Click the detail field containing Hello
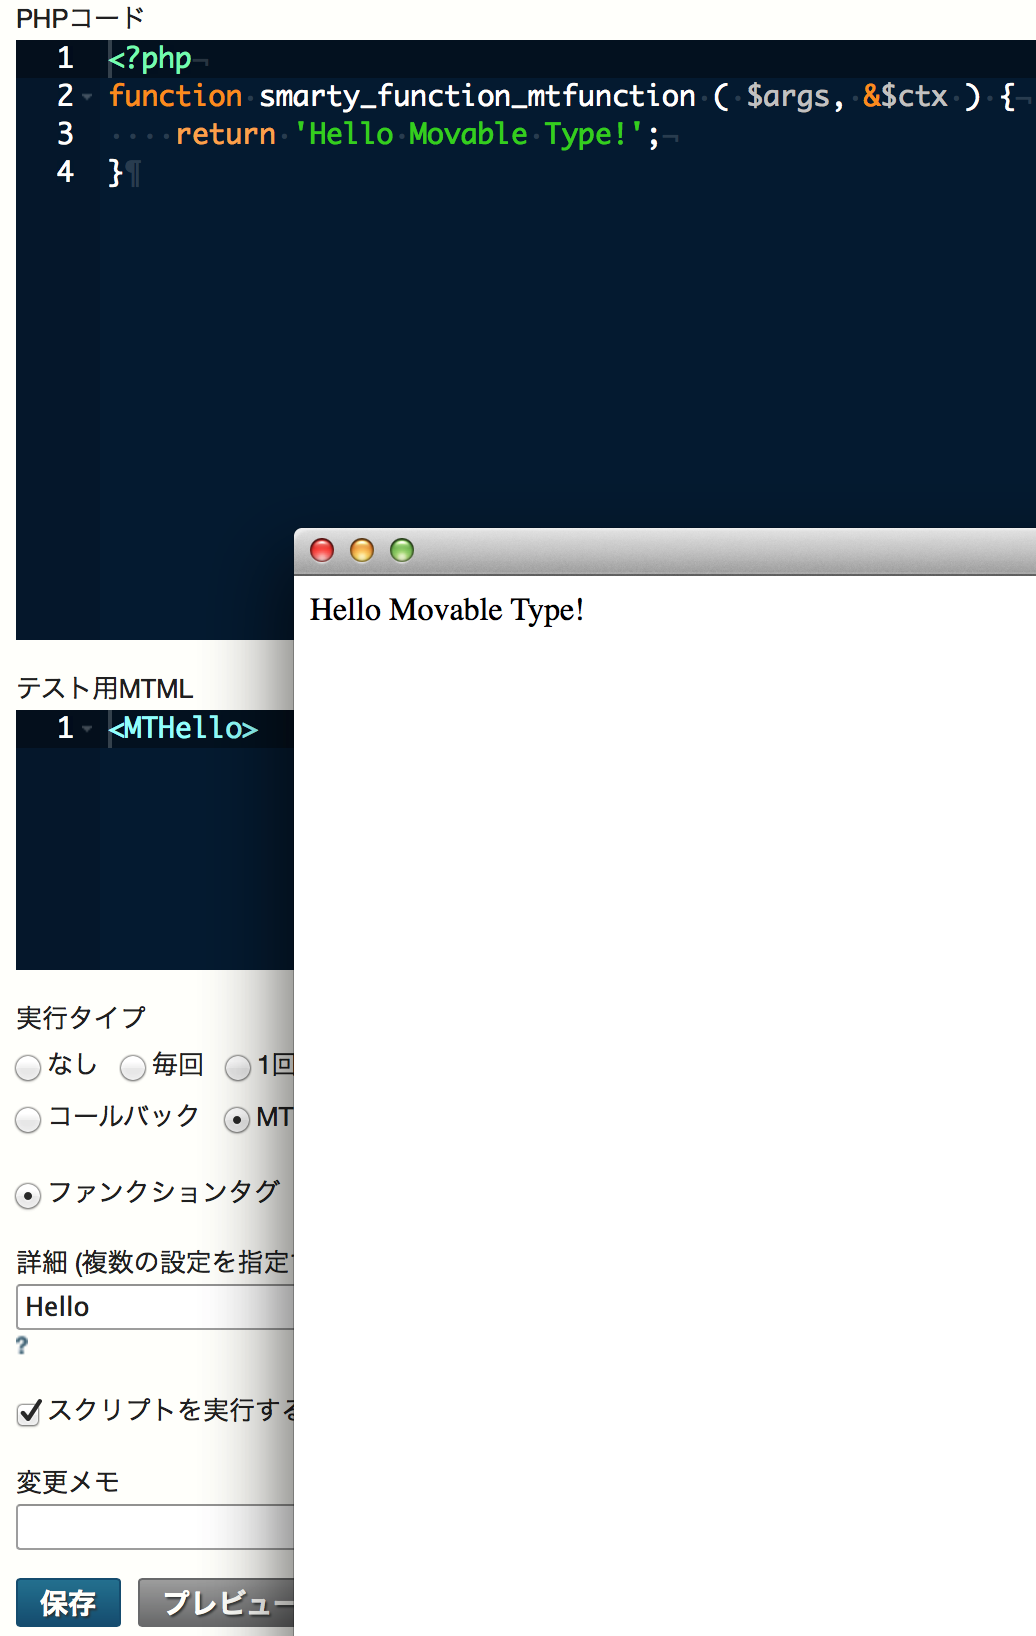 coord(155,1307)
